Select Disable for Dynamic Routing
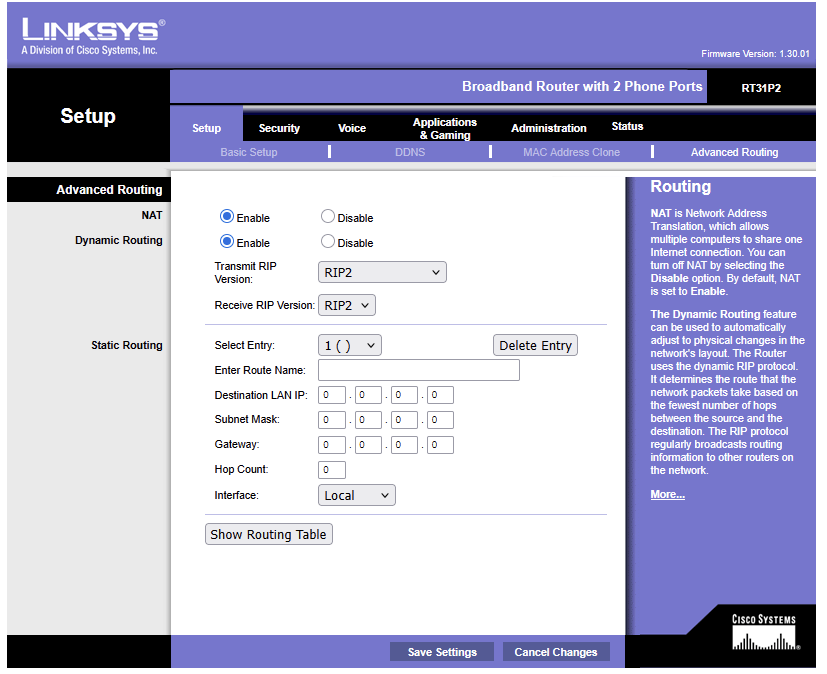 (x=328, y=242)
